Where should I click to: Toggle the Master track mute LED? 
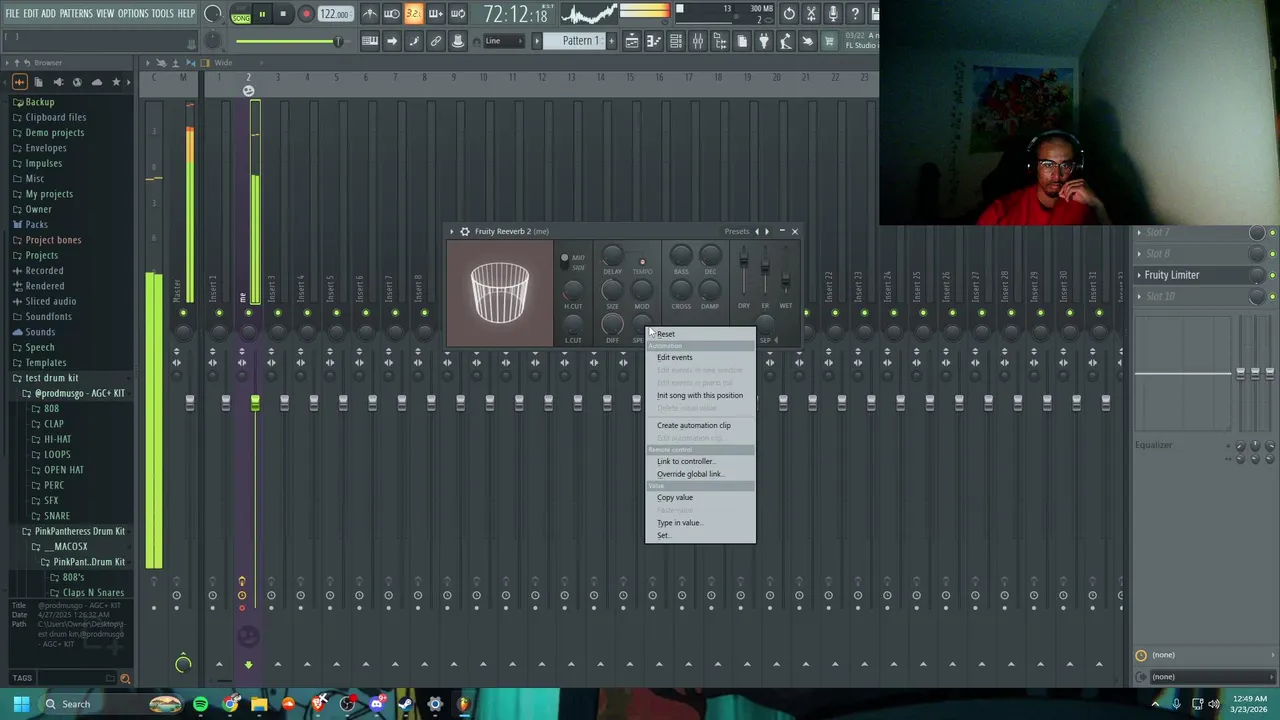pos(183,313)
